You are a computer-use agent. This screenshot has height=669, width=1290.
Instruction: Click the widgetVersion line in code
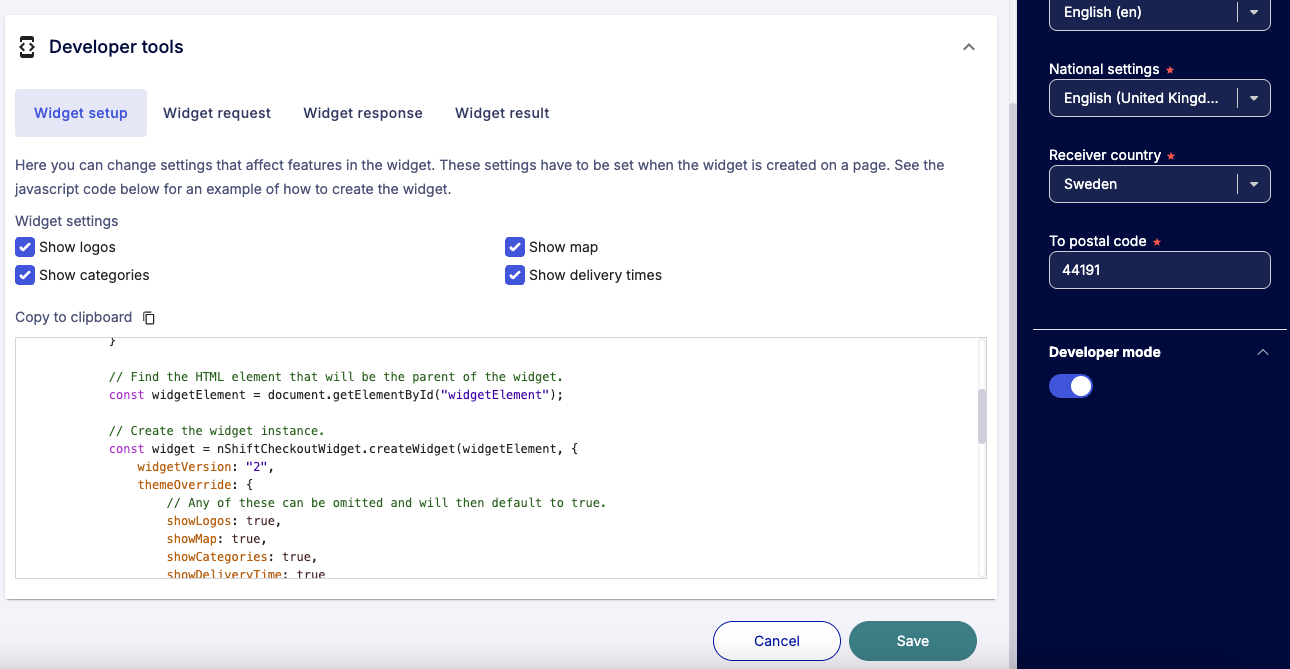[206, 467]
